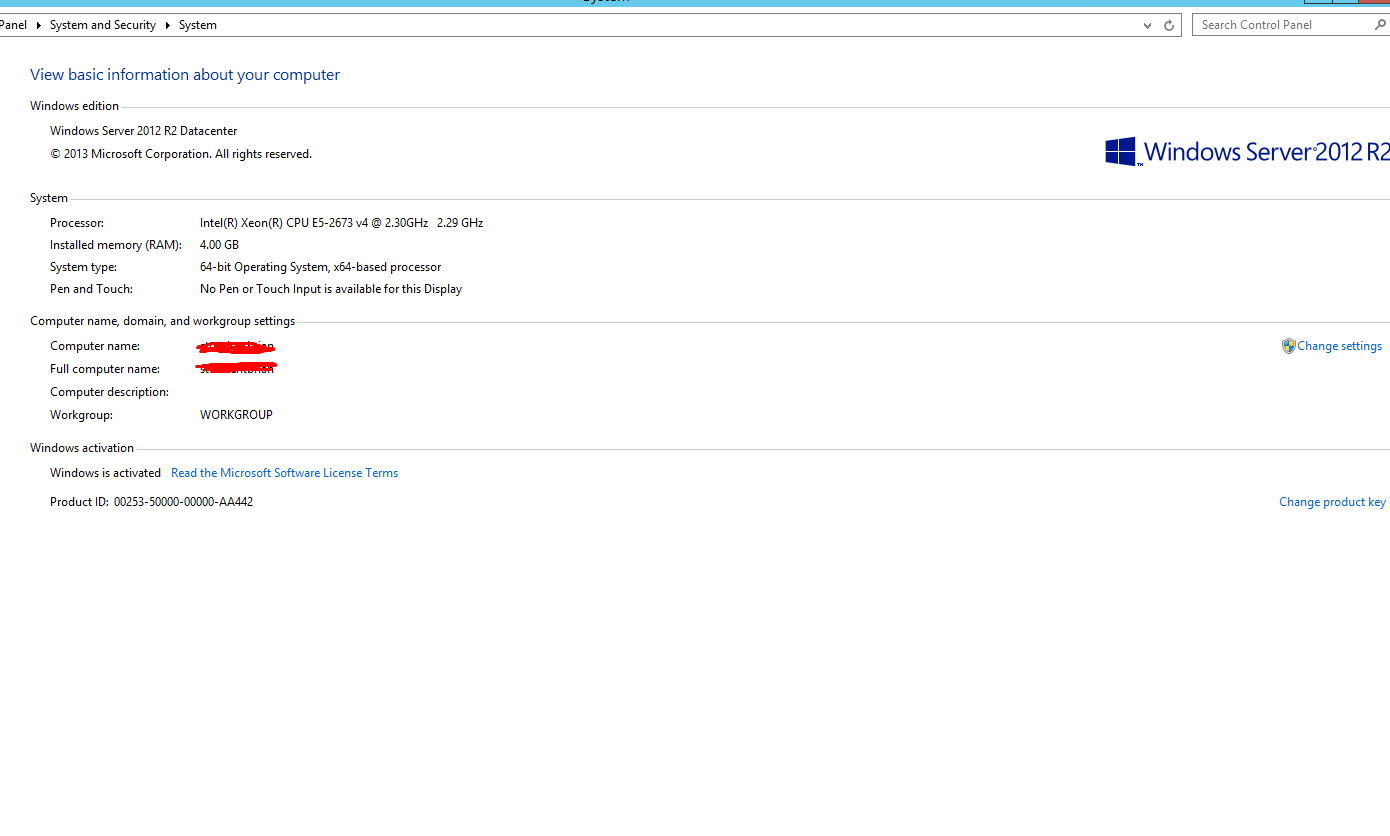The image size is (1390, 836).
Task: Select the System breadcrumb item
Action: pyautogui.click(x=198, y=25)
